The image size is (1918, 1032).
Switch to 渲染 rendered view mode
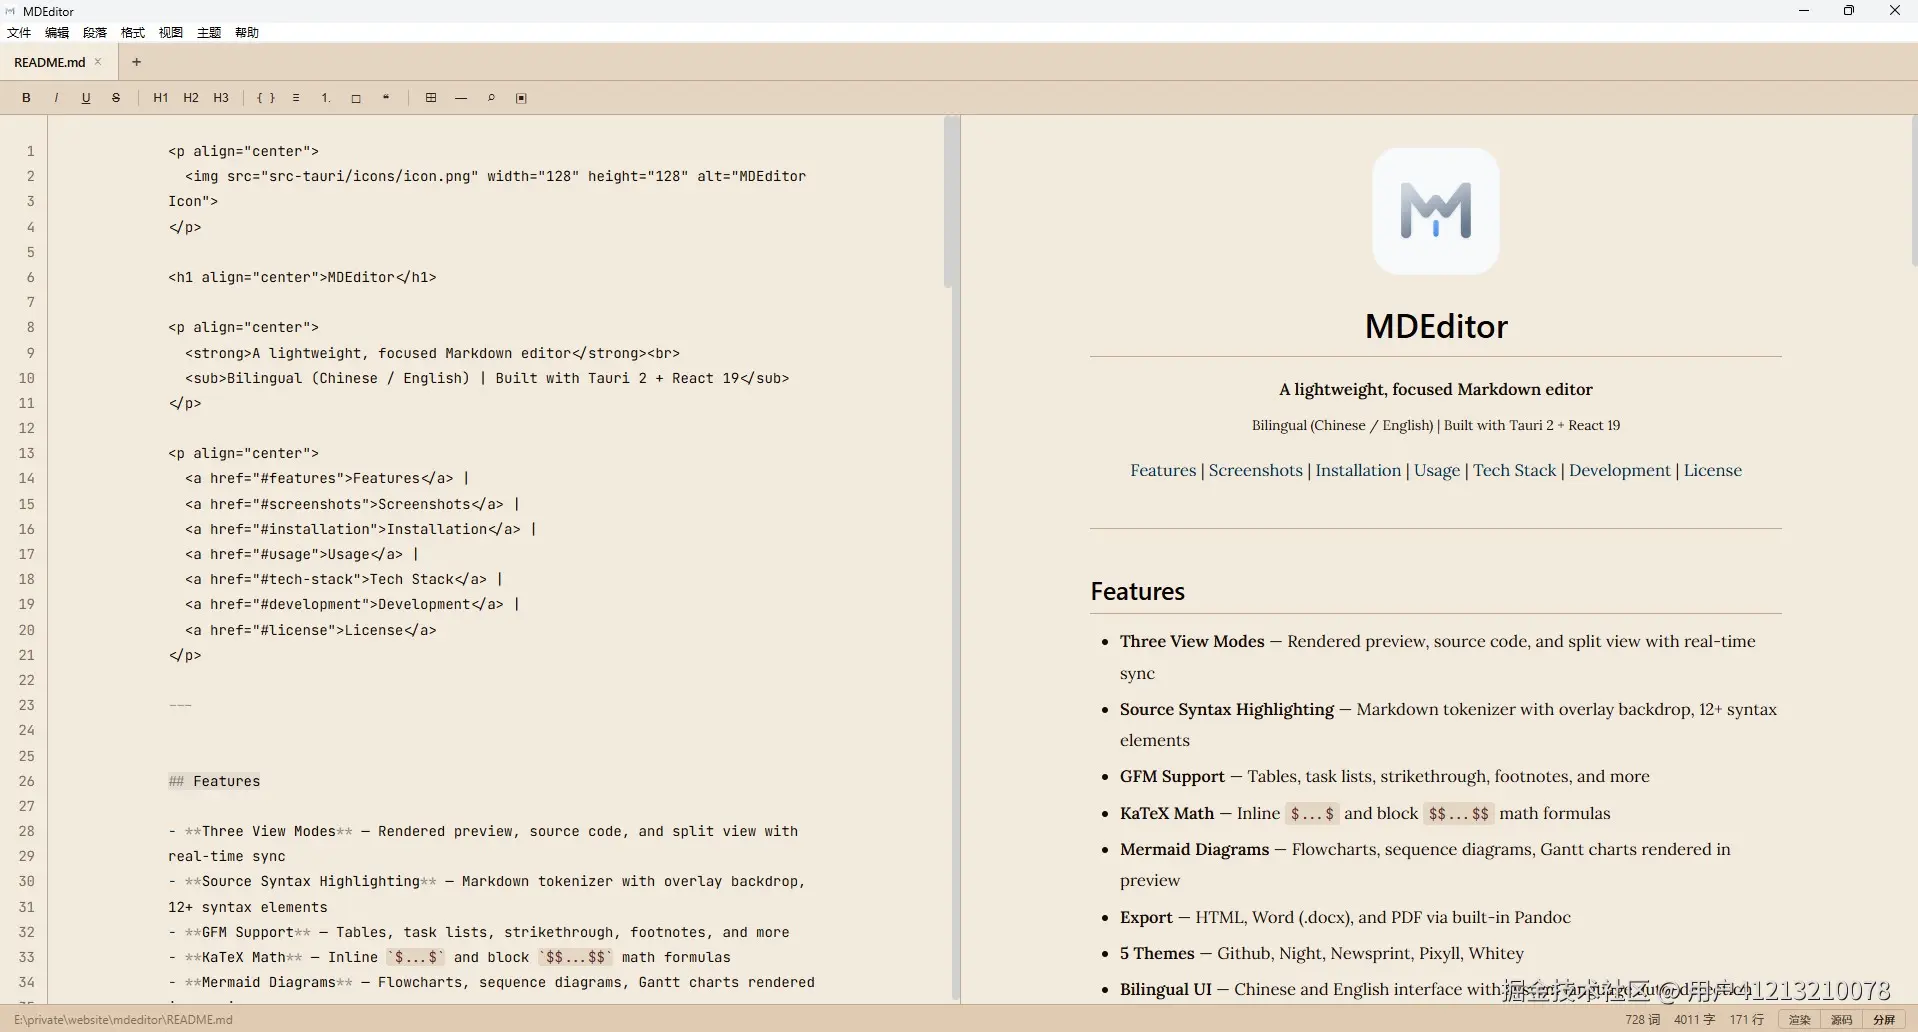(1799, 1020)
